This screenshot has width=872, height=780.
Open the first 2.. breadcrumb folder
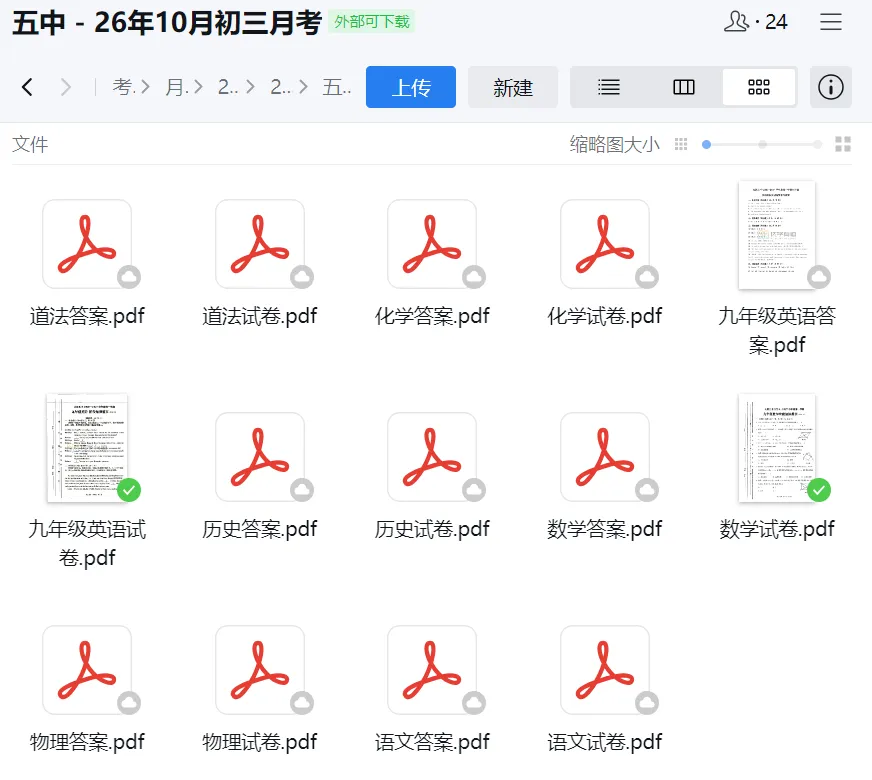(x=229, y=87)
